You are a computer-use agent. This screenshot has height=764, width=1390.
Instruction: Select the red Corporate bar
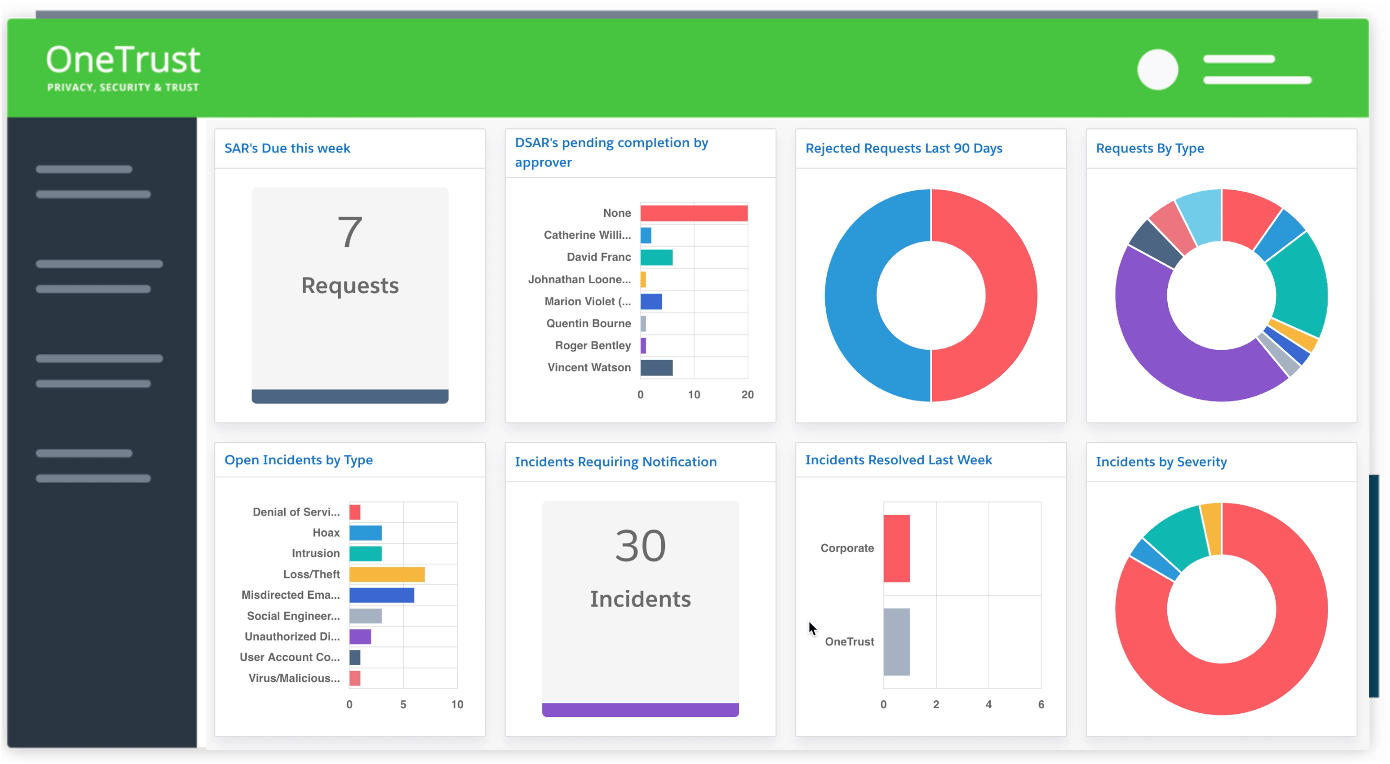pos(897,548)
